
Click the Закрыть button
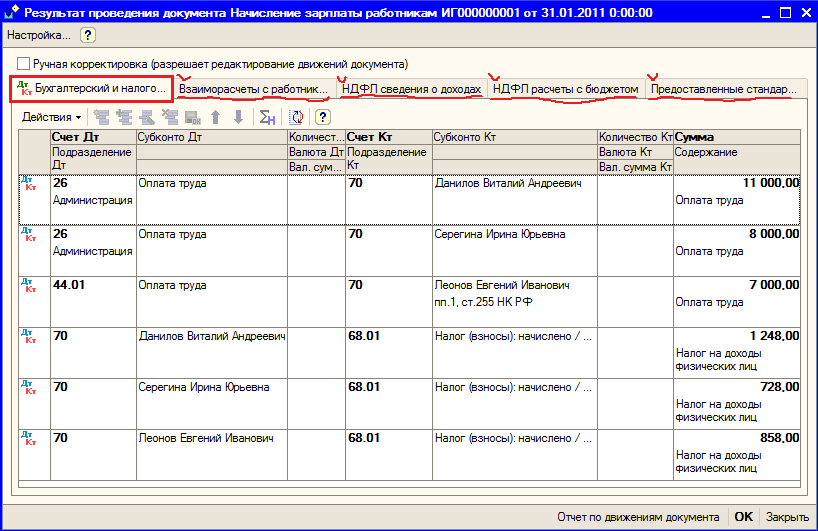(787, 517)
